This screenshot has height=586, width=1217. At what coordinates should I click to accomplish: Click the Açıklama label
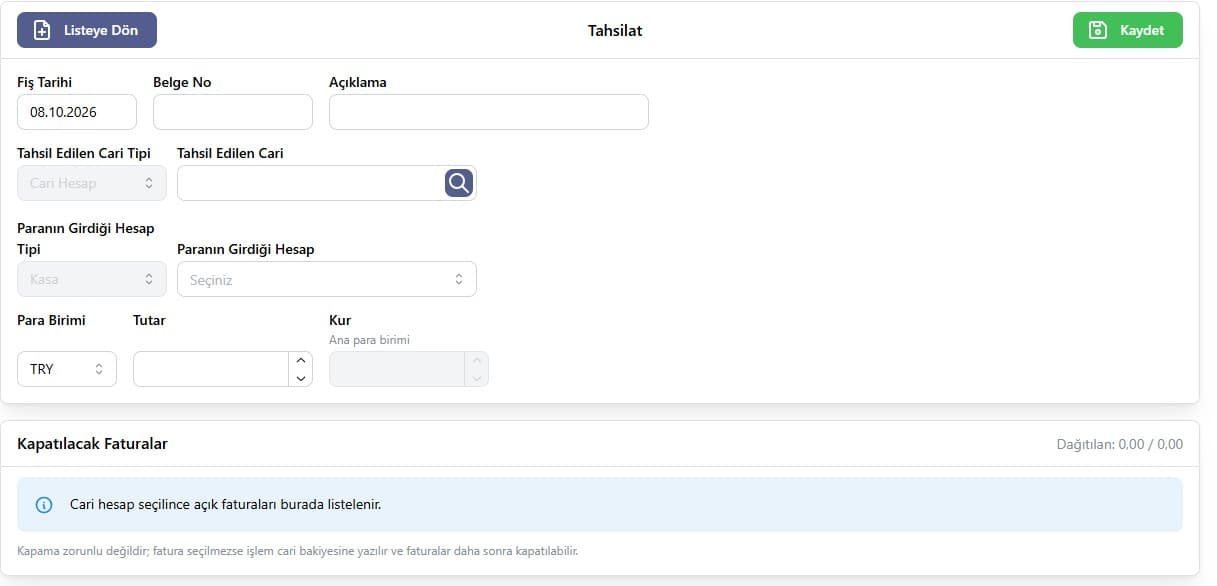[x=358, y=82]
